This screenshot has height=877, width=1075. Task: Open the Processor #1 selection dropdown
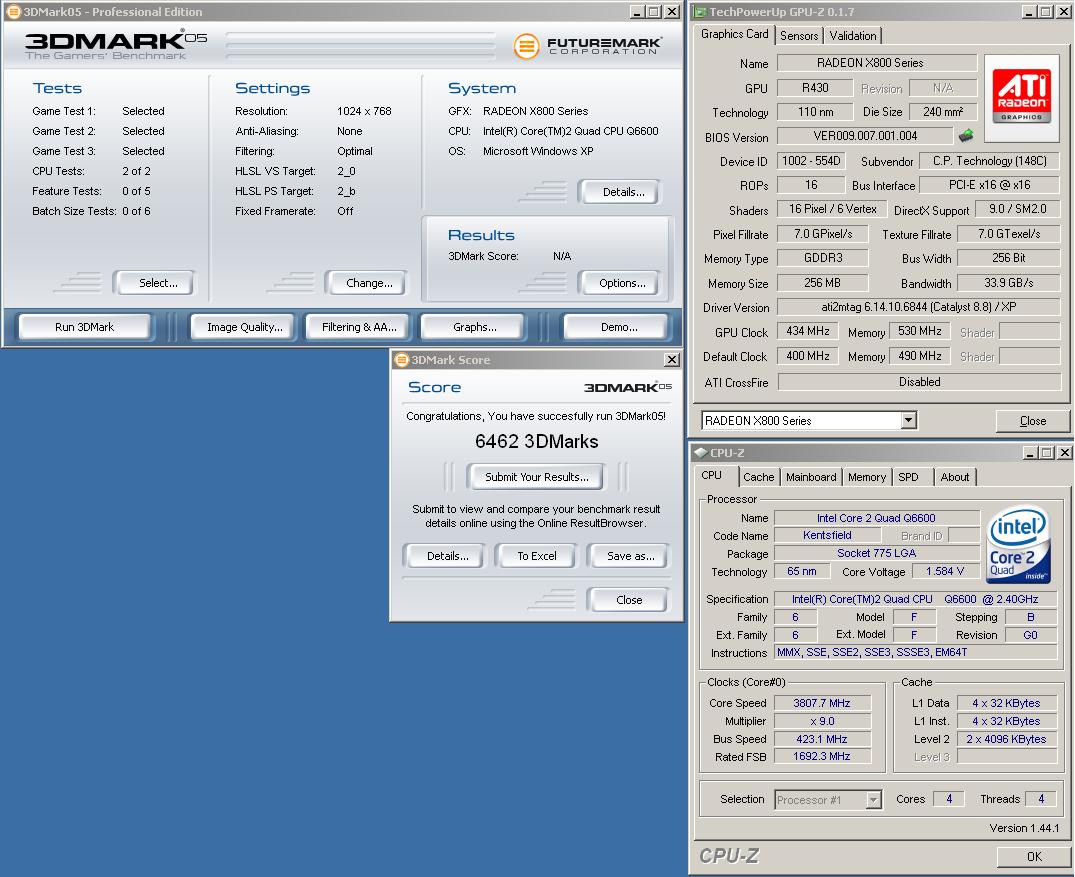(873, 800)
